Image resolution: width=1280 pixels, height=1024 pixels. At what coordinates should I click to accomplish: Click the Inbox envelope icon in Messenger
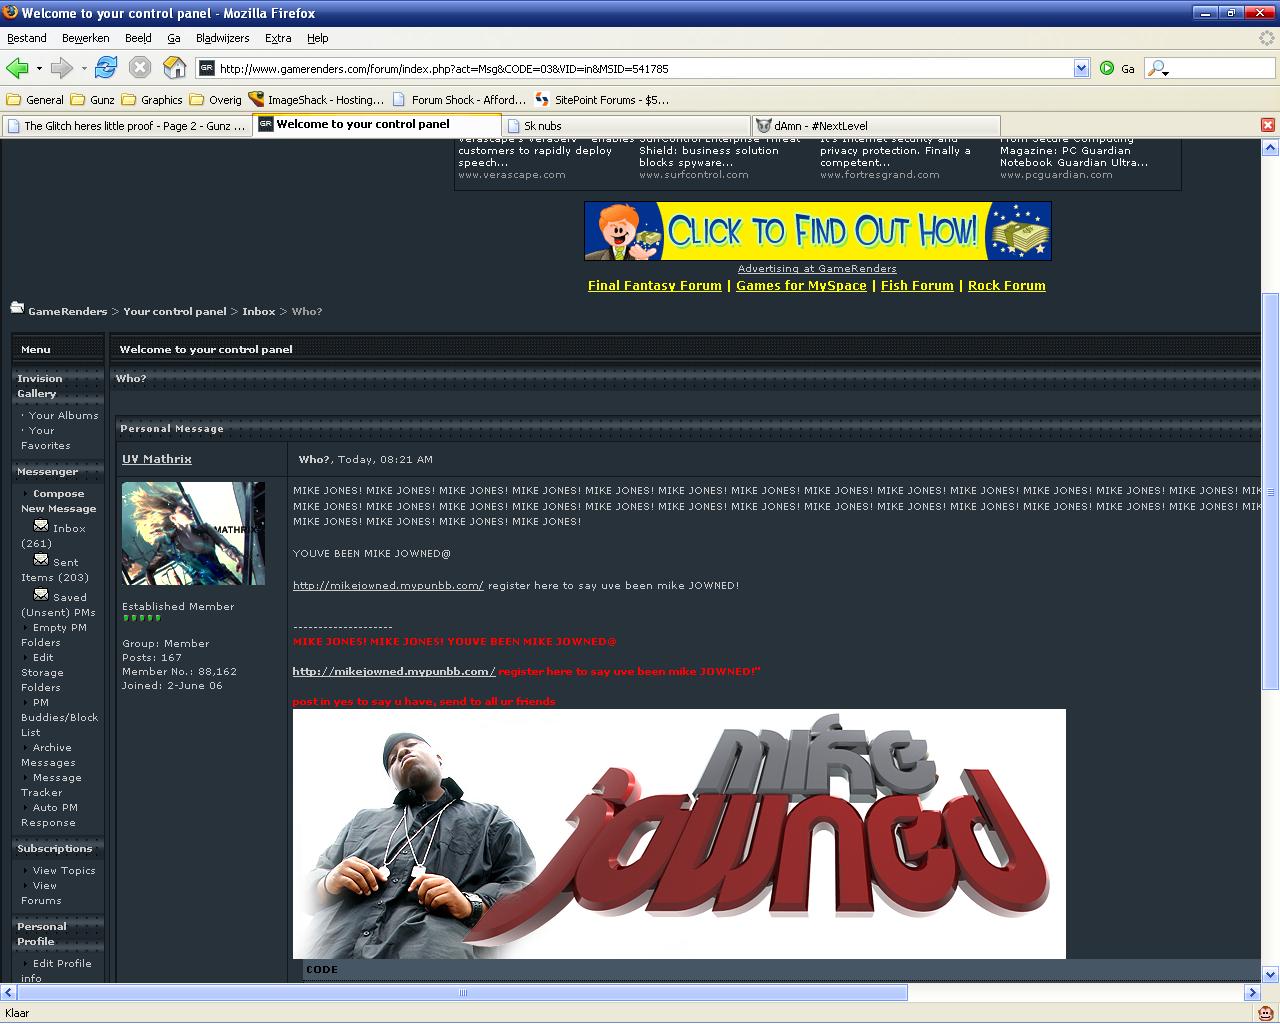pos(41,525)
